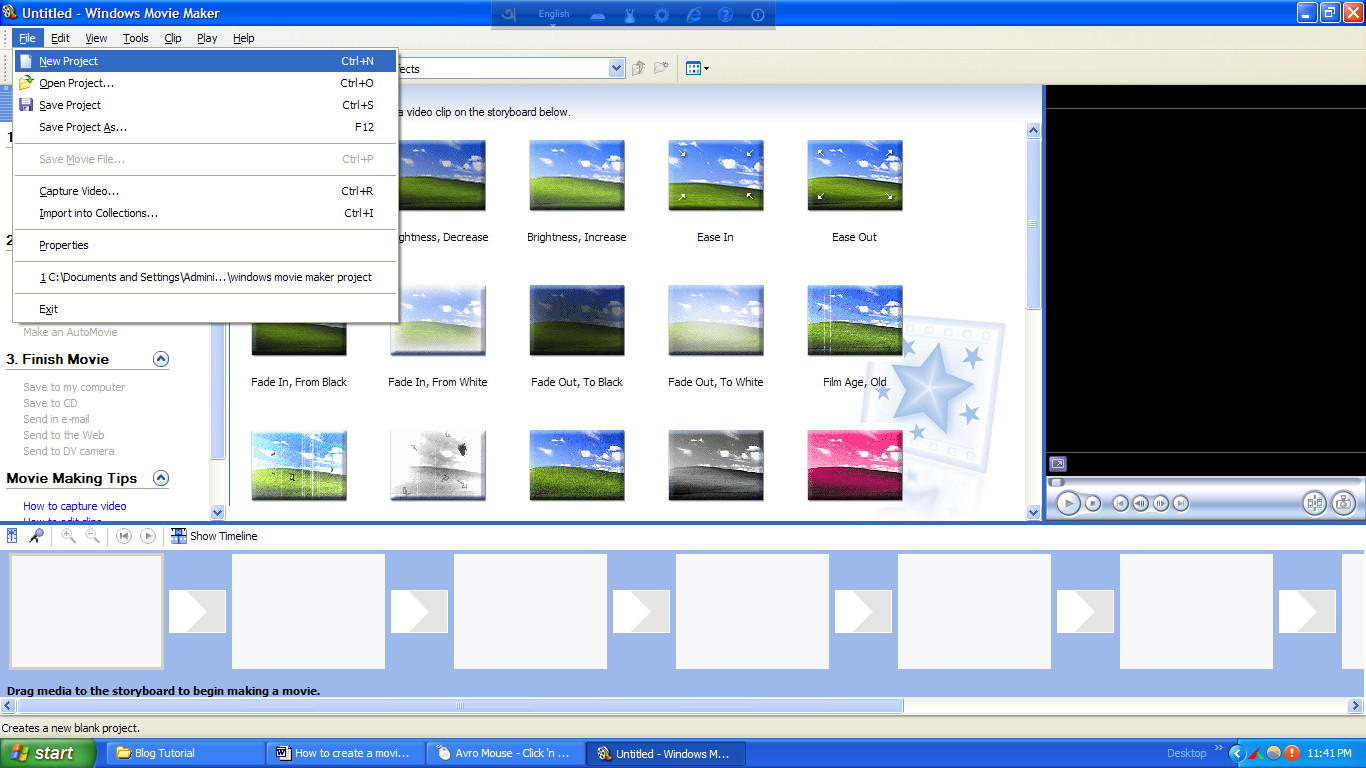Click the Full Screen icon under the preview
Viewport: 1366px width, 768px height.
tap(1058, 464)
